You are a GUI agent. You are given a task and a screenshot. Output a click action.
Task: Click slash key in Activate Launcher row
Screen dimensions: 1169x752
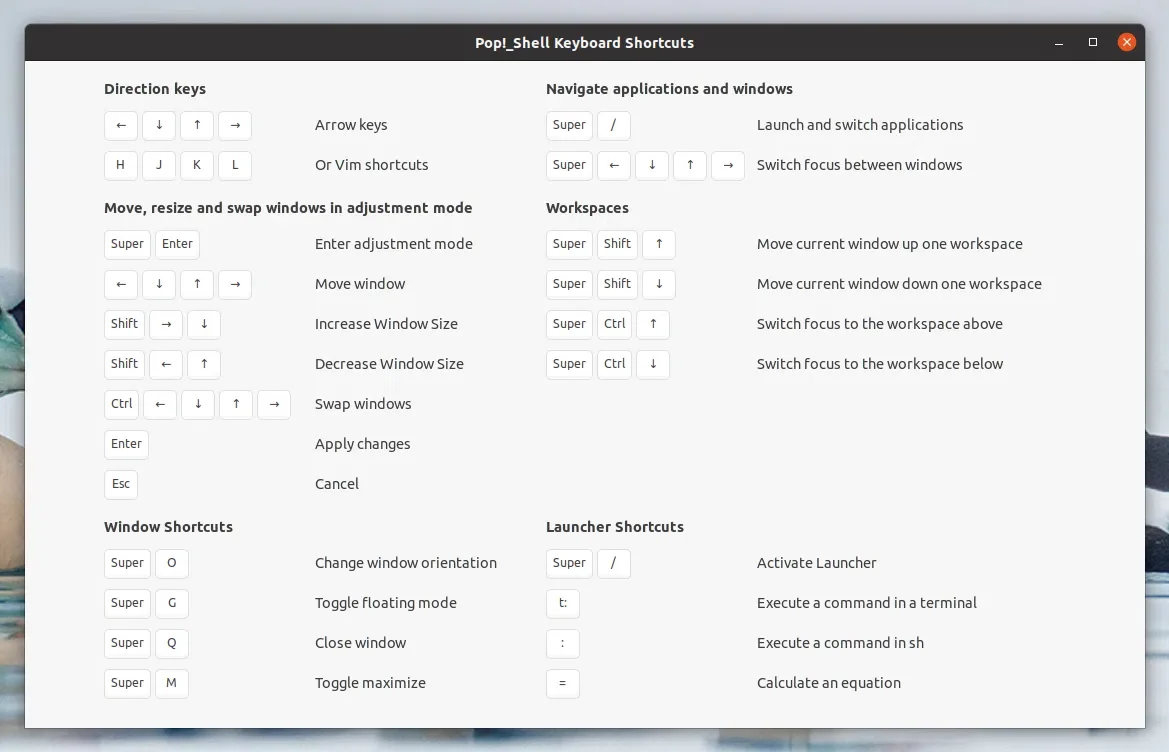click(614, 563)
